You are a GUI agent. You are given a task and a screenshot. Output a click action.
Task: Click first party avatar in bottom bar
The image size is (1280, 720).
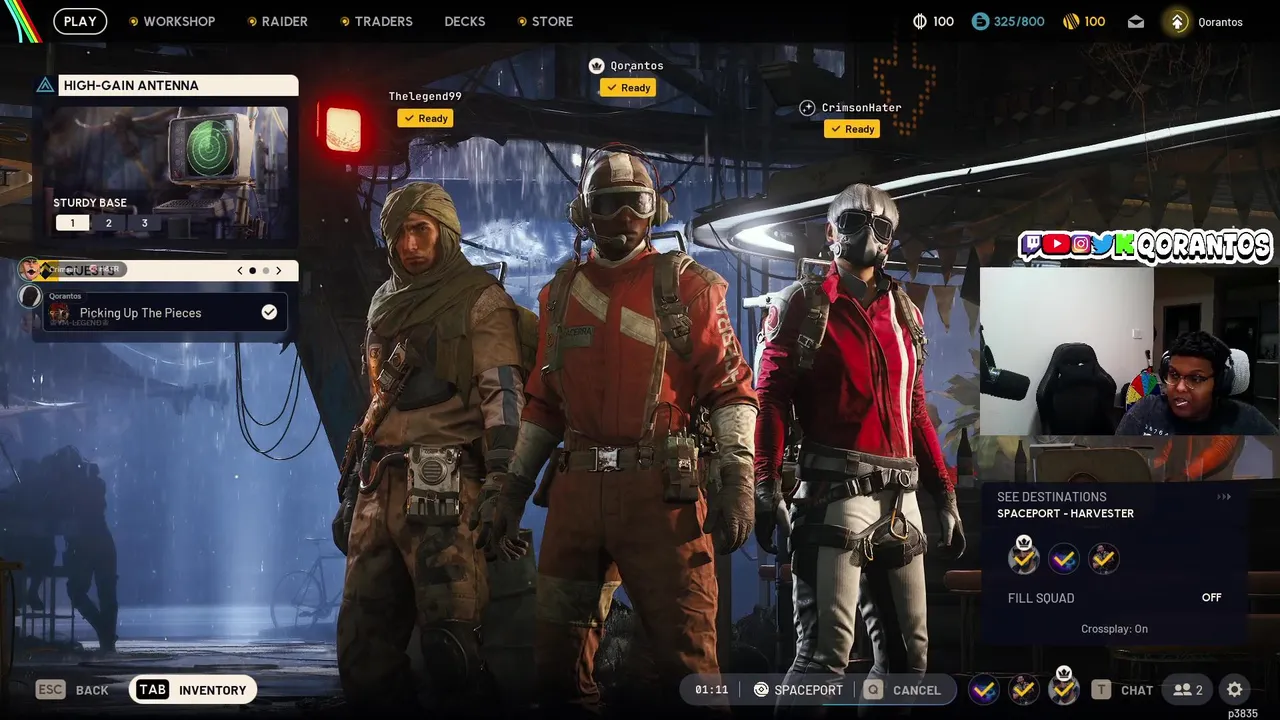tap(984, 690)
